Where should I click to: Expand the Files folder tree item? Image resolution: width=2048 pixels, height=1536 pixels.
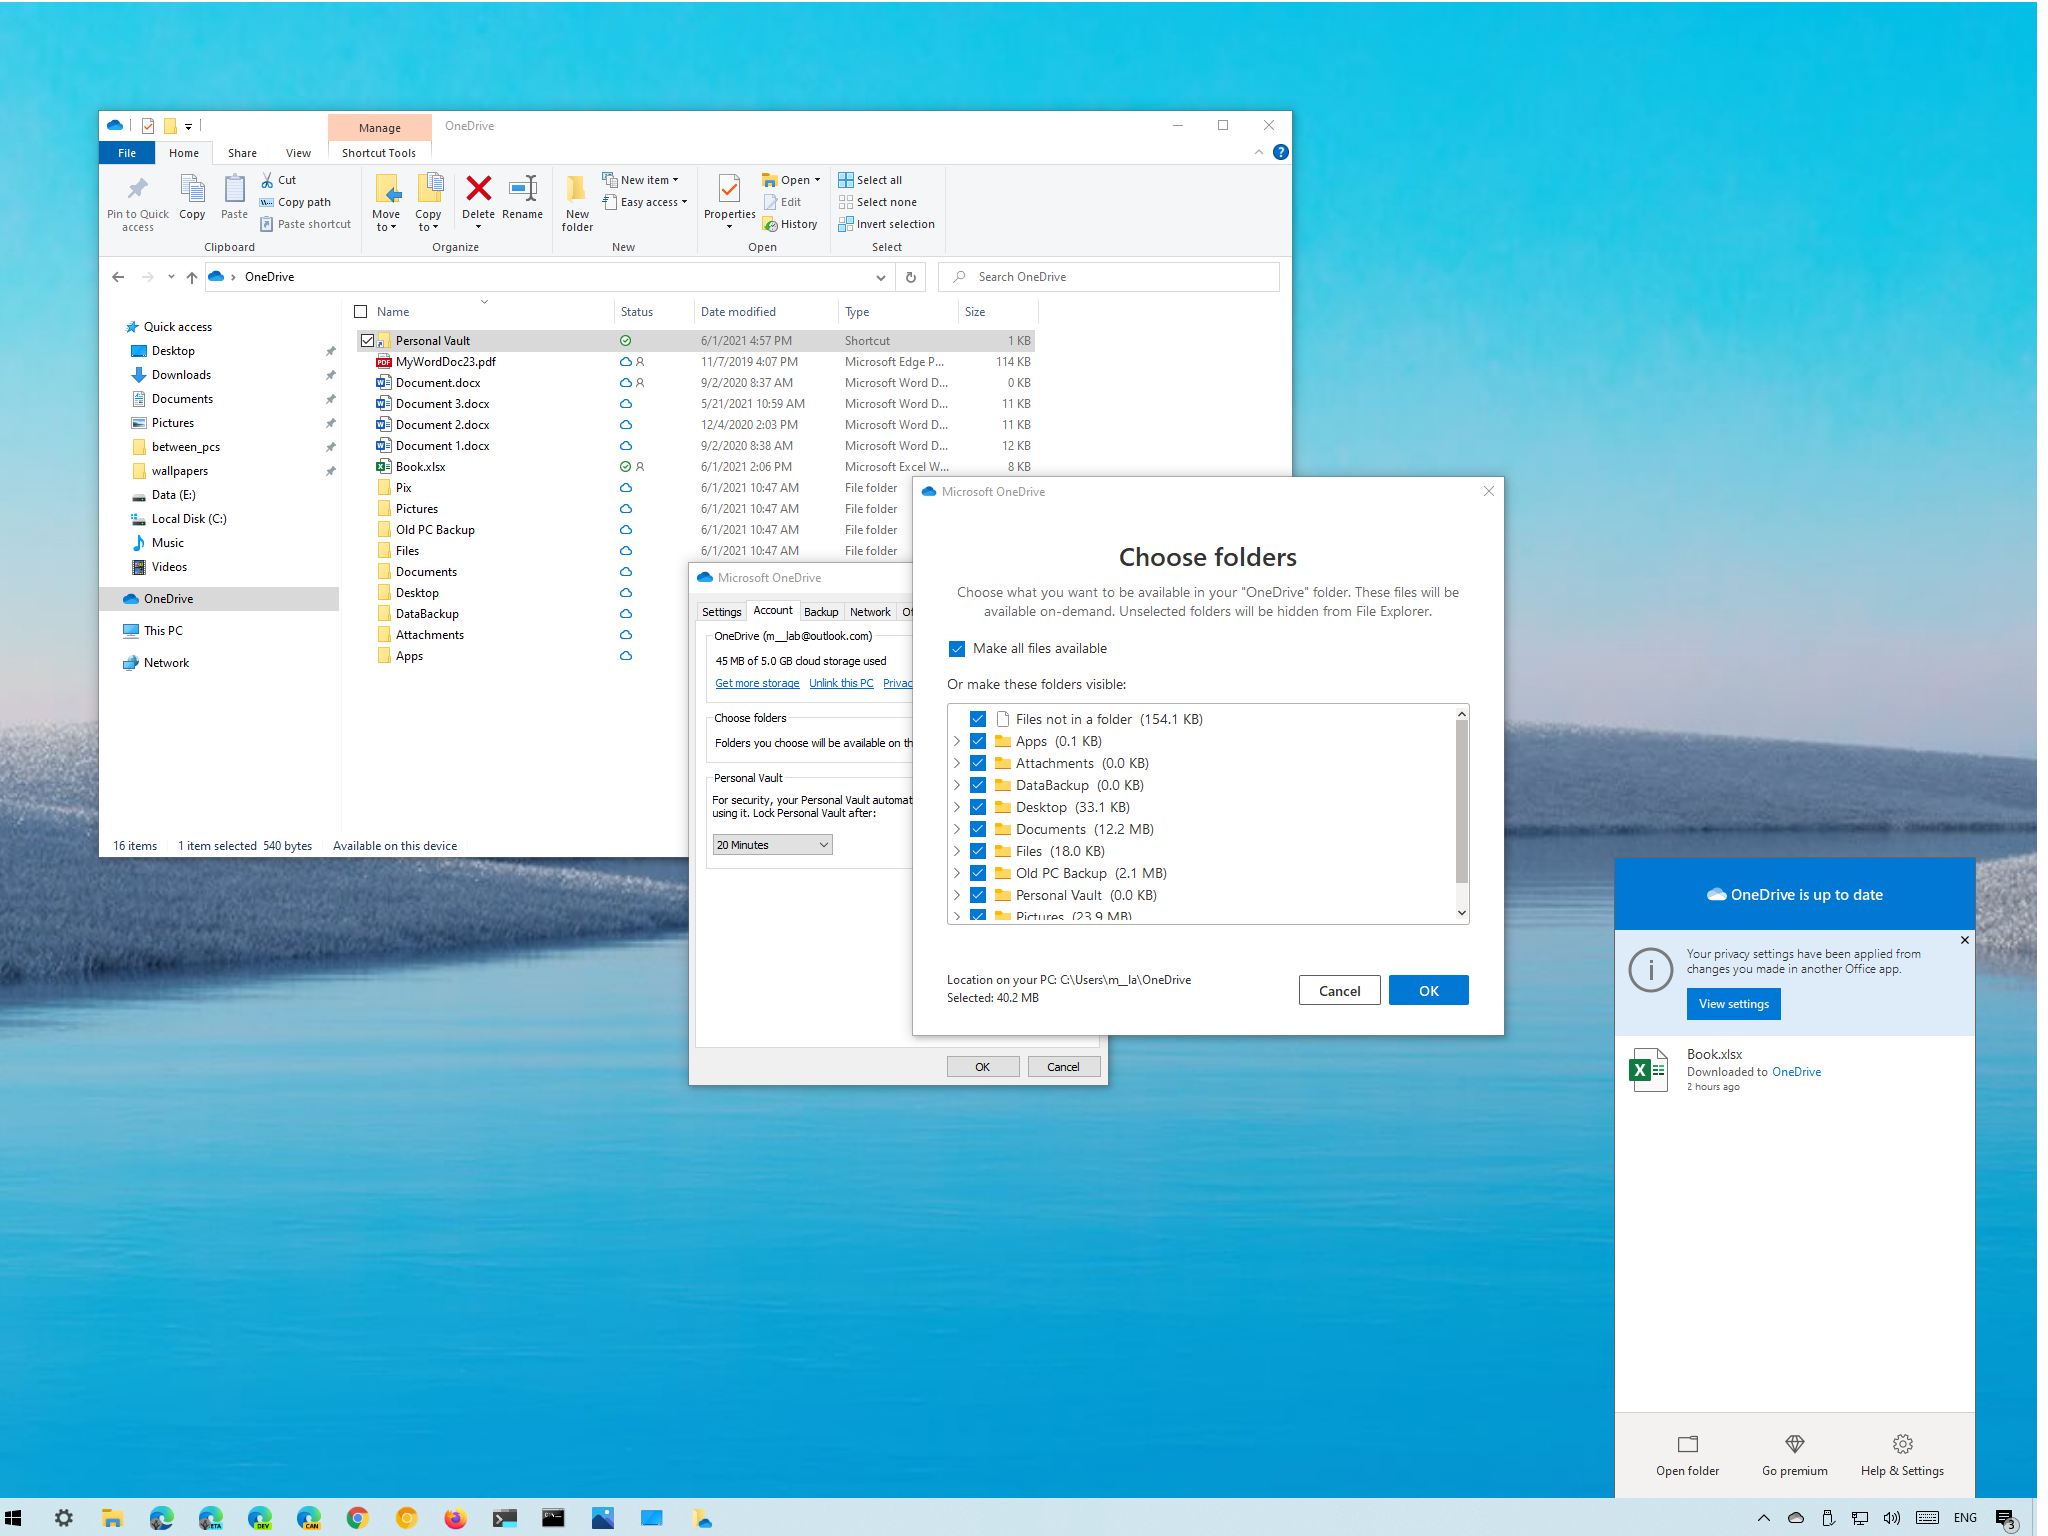tap(953, 850)
